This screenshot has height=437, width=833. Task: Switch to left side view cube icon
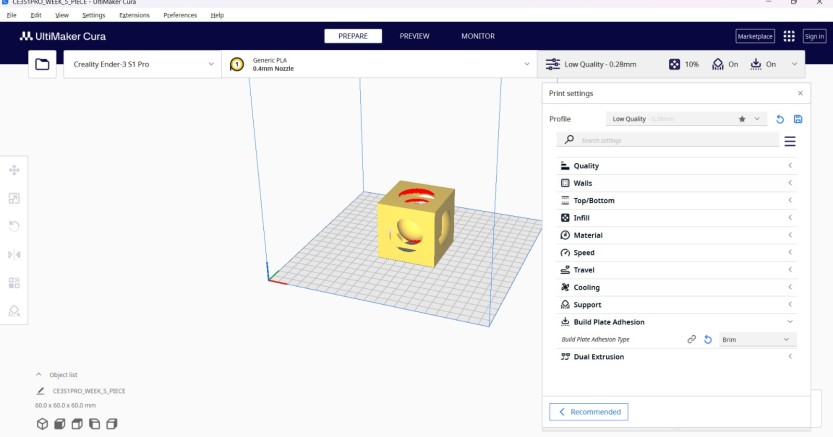(95, 424)
